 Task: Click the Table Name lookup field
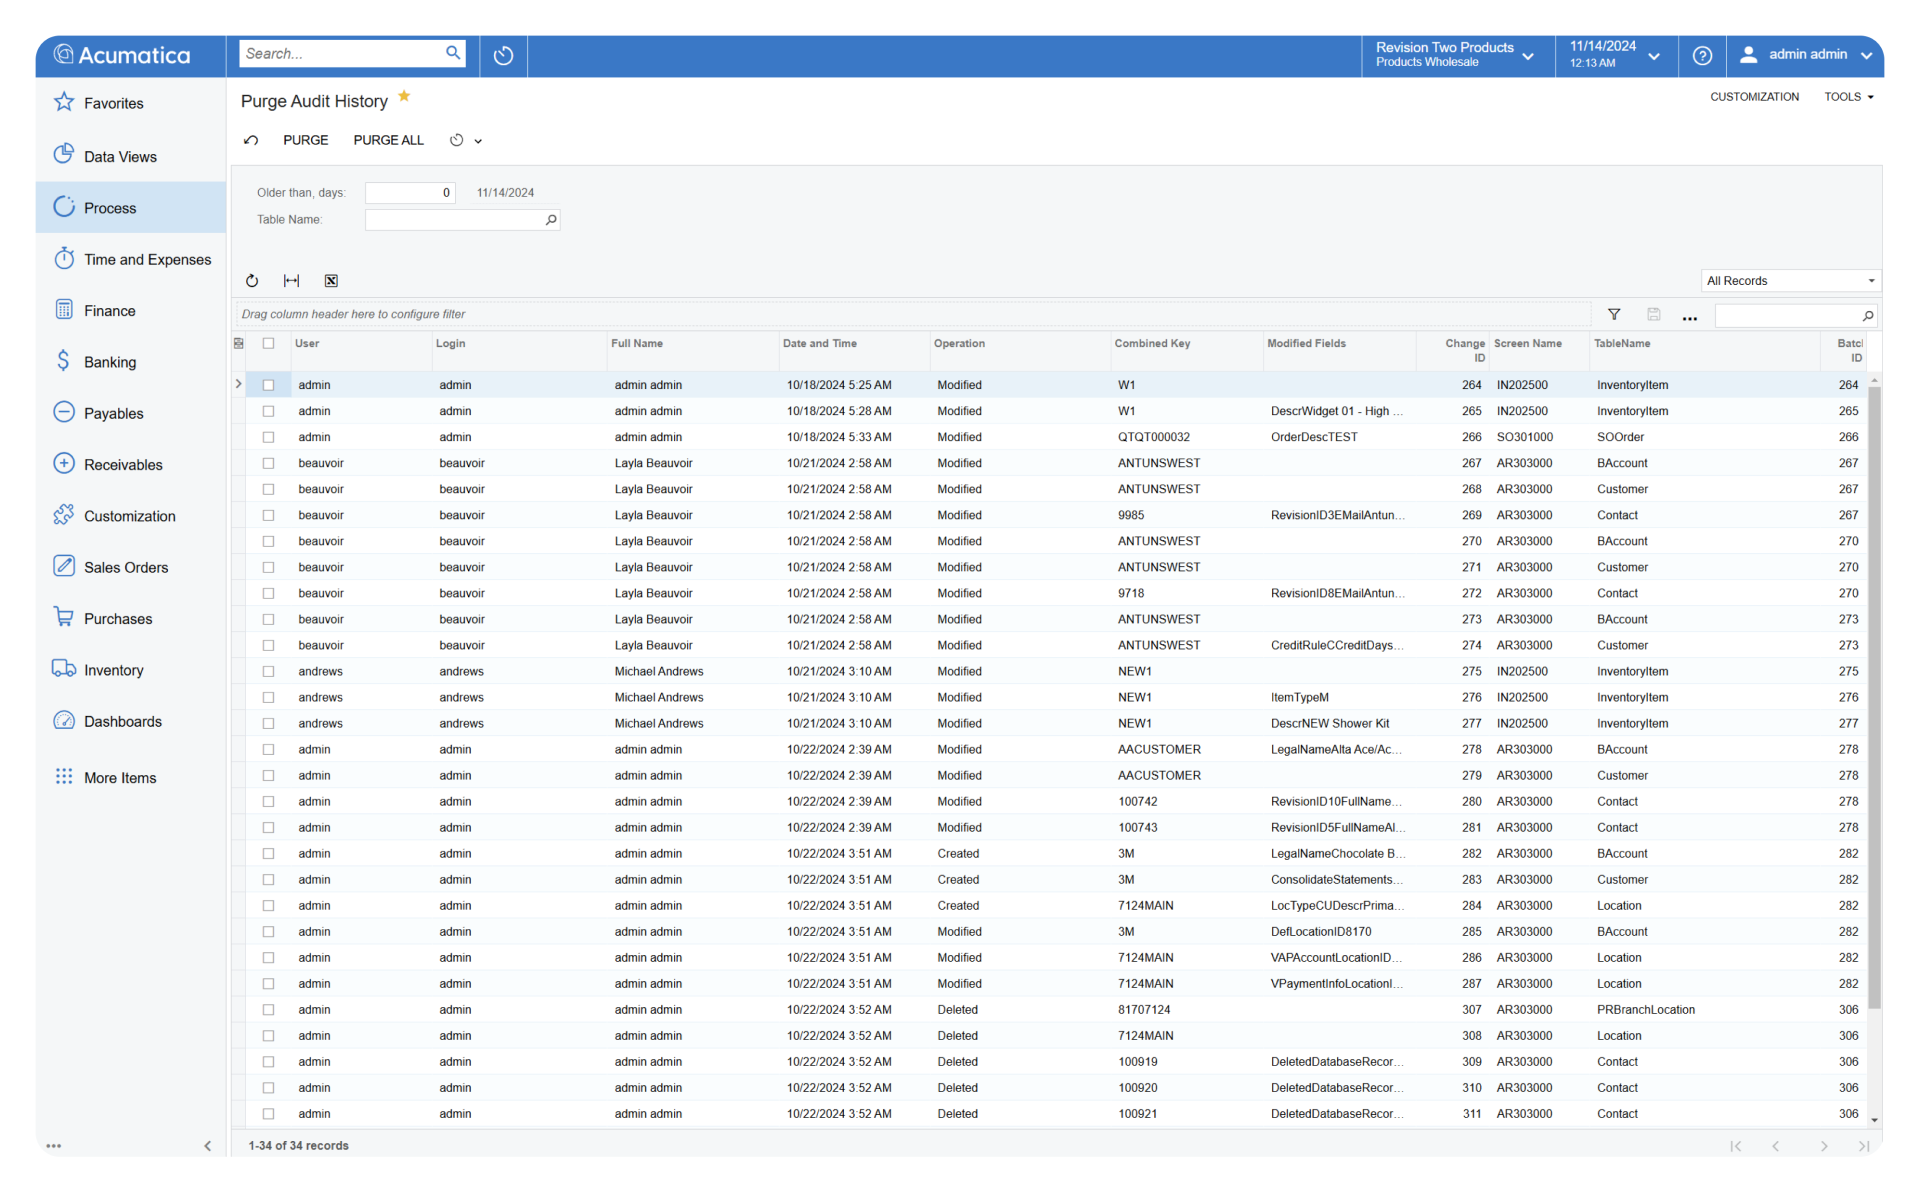point(455,220)
